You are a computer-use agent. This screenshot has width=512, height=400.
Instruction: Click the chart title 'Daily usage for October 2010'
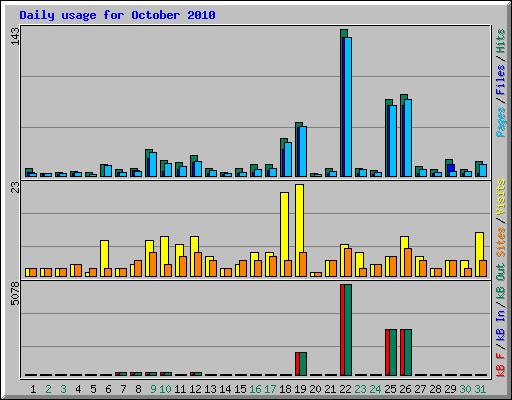pyautogui.click(x=117, y=15)
